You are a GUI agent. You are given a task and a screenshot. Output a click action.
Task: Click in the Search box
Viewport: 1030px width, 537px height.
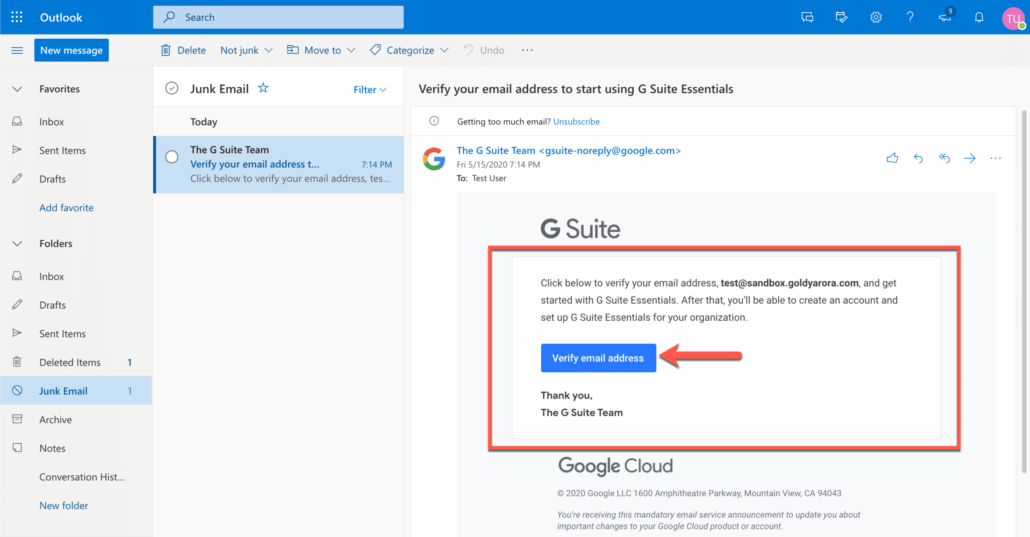point(279,17)
